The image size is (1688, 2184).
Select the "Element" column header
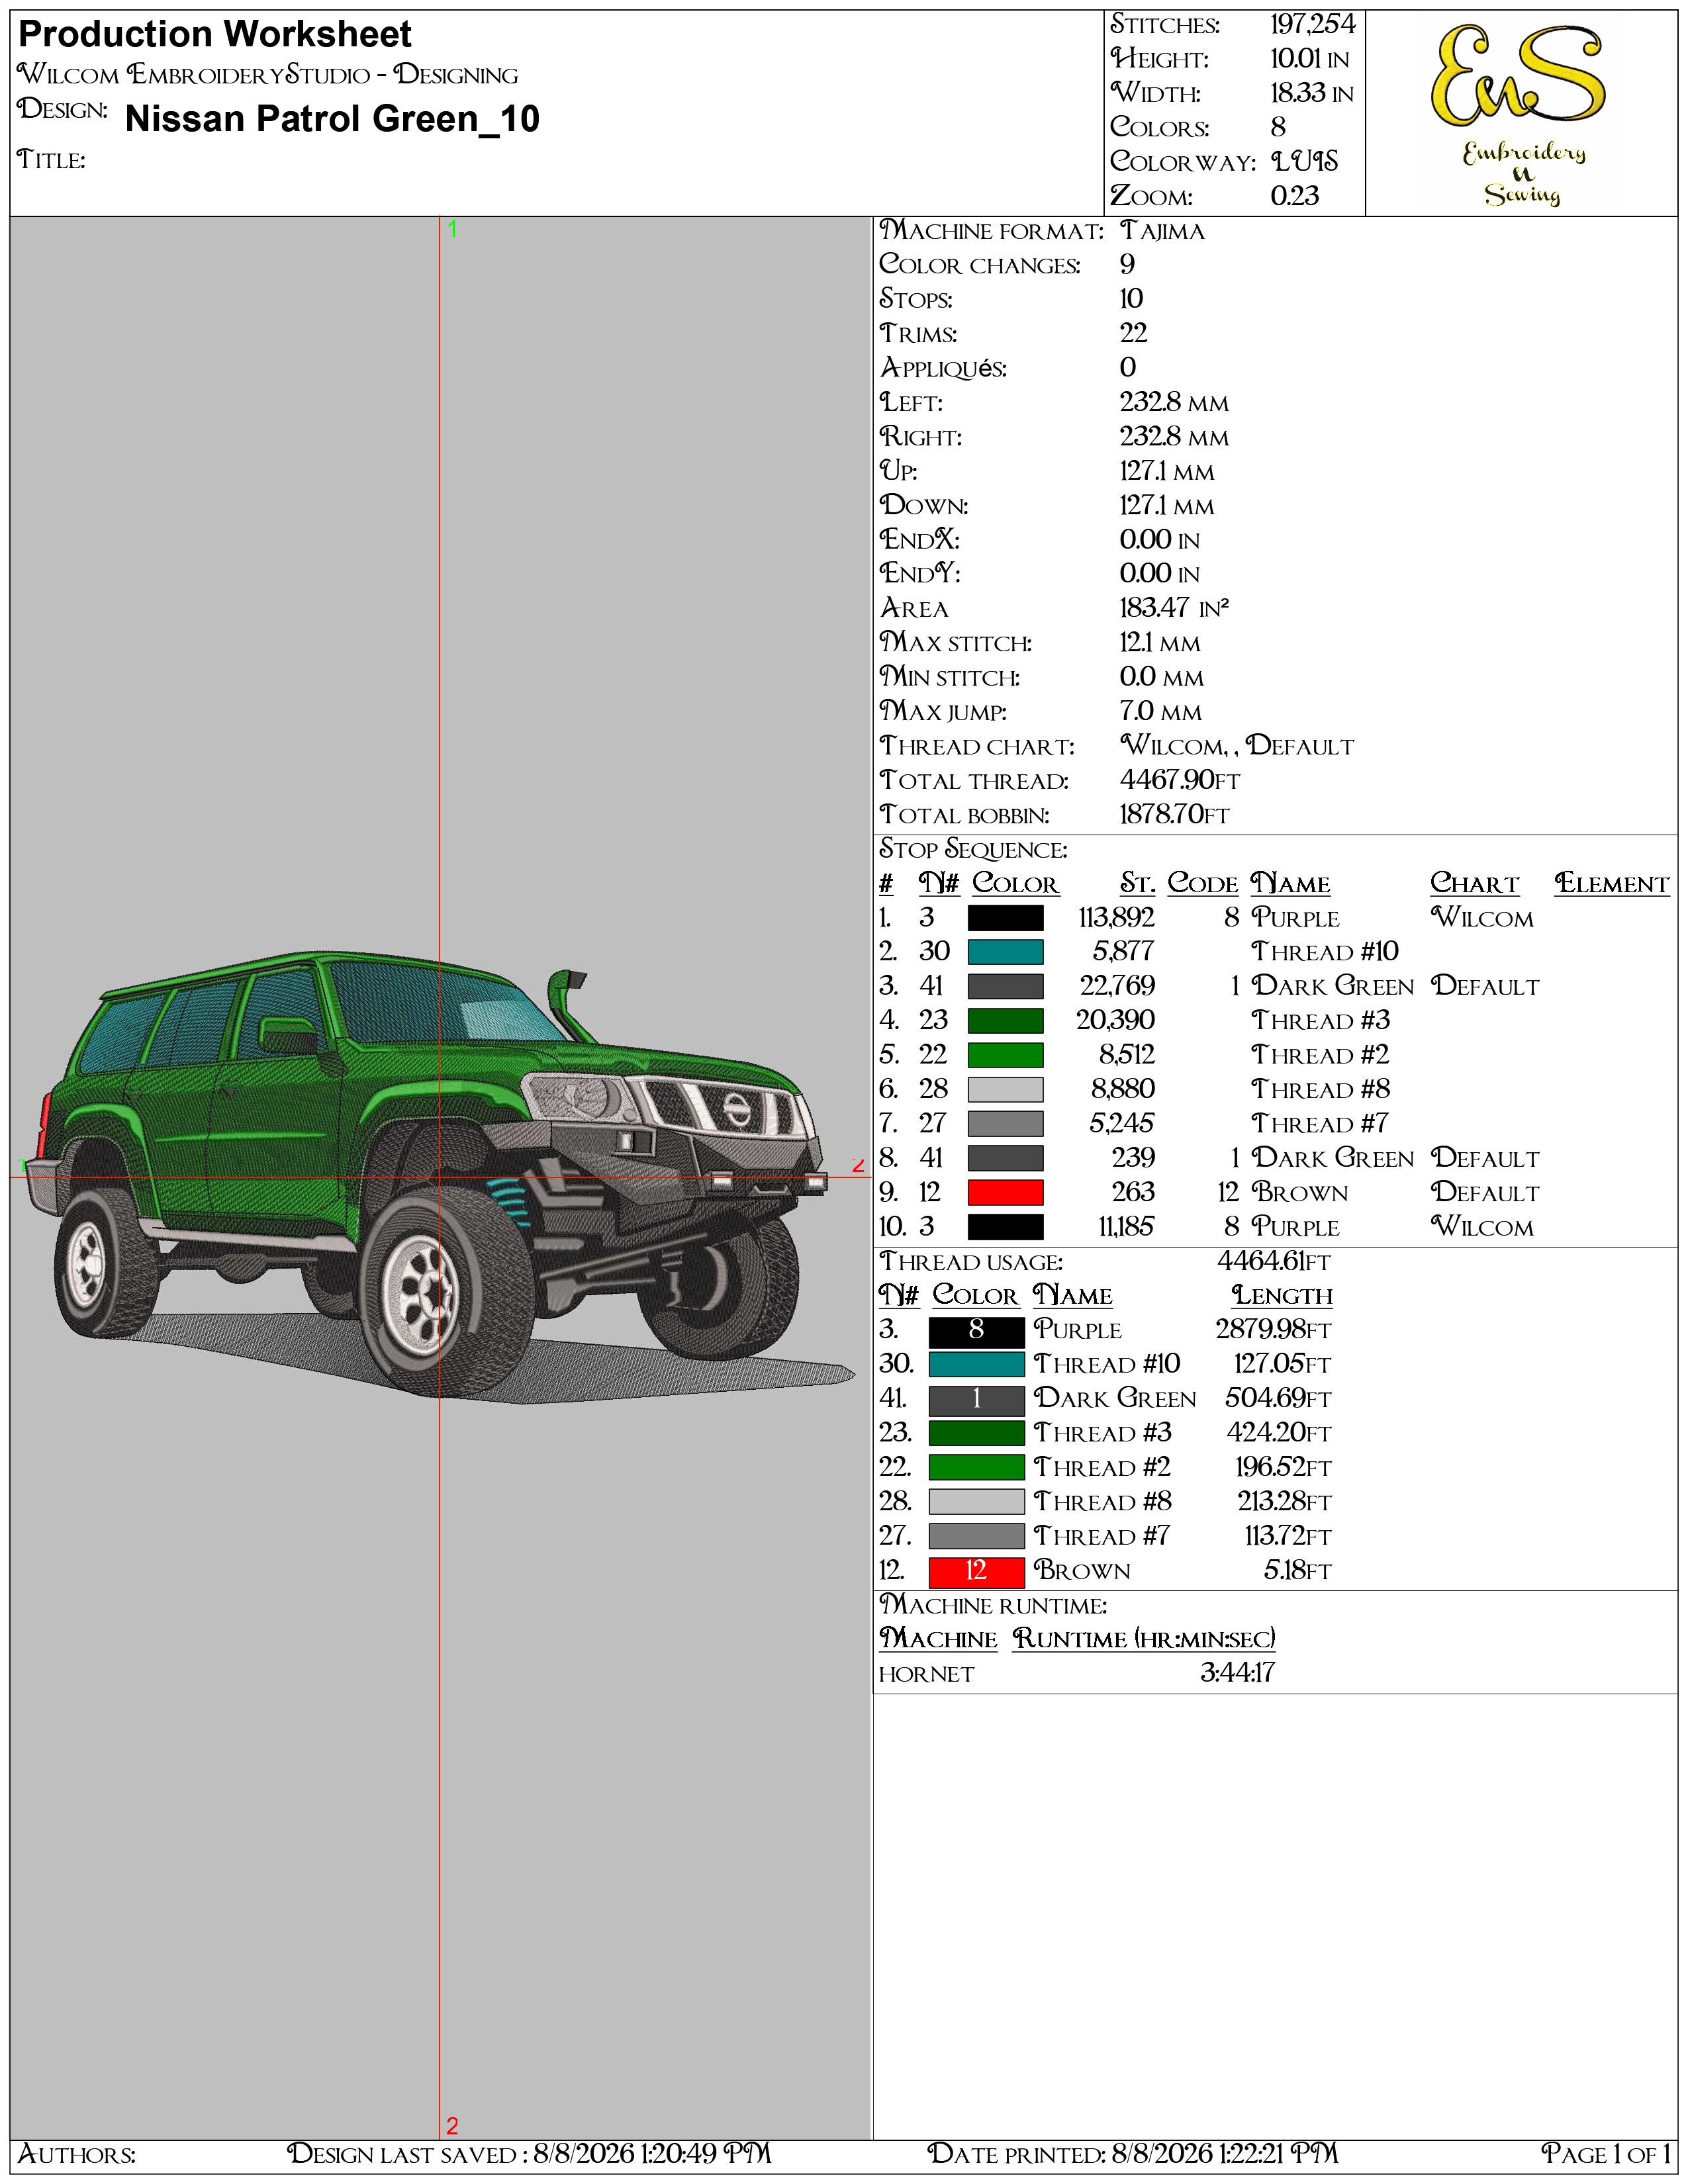click(x=1612, y=884)
